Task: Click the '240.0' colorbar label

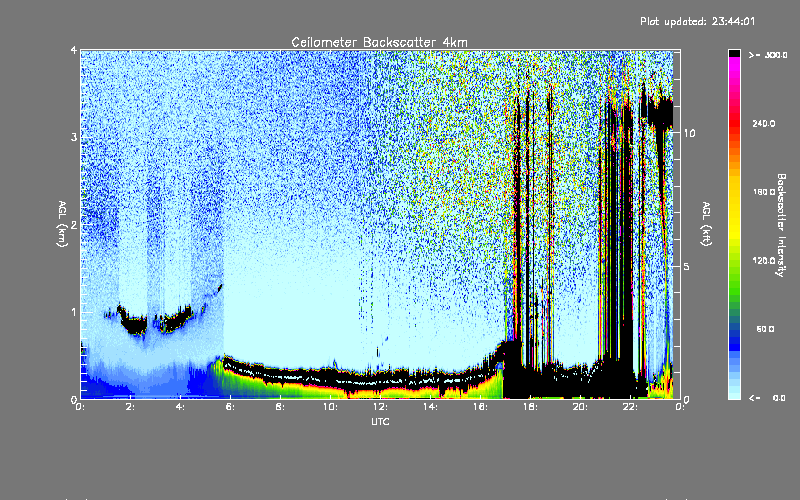Action: tap(764, 123)
